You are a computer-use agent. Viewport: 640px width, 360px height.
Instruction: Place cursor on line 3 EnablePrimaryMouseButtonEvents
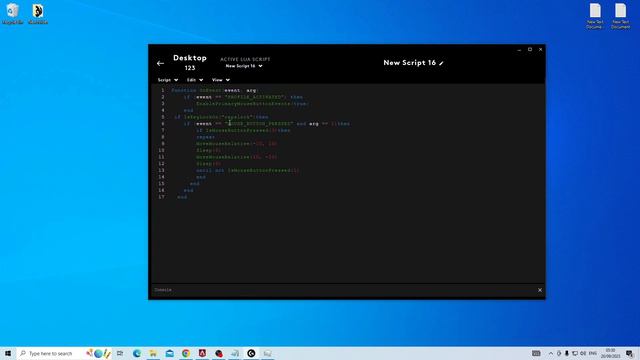(252, 104)
